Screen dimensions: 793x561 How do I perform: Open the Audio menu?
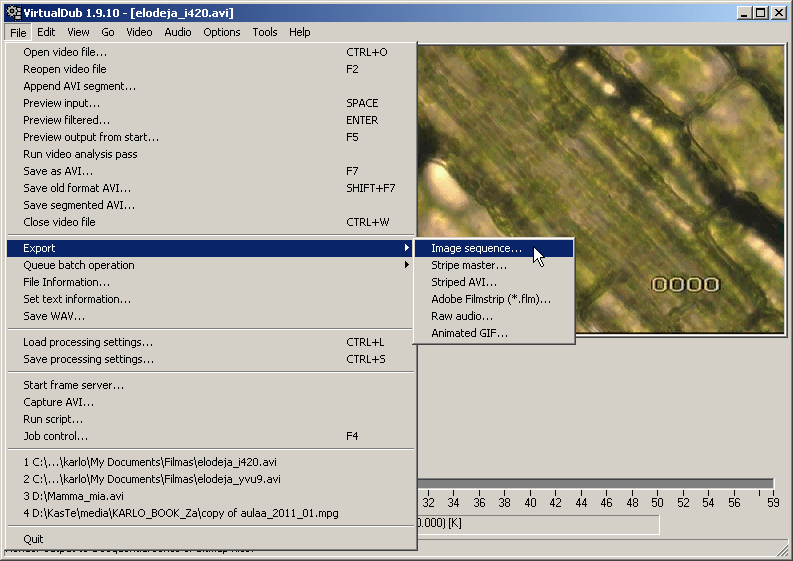click(178, 32)
